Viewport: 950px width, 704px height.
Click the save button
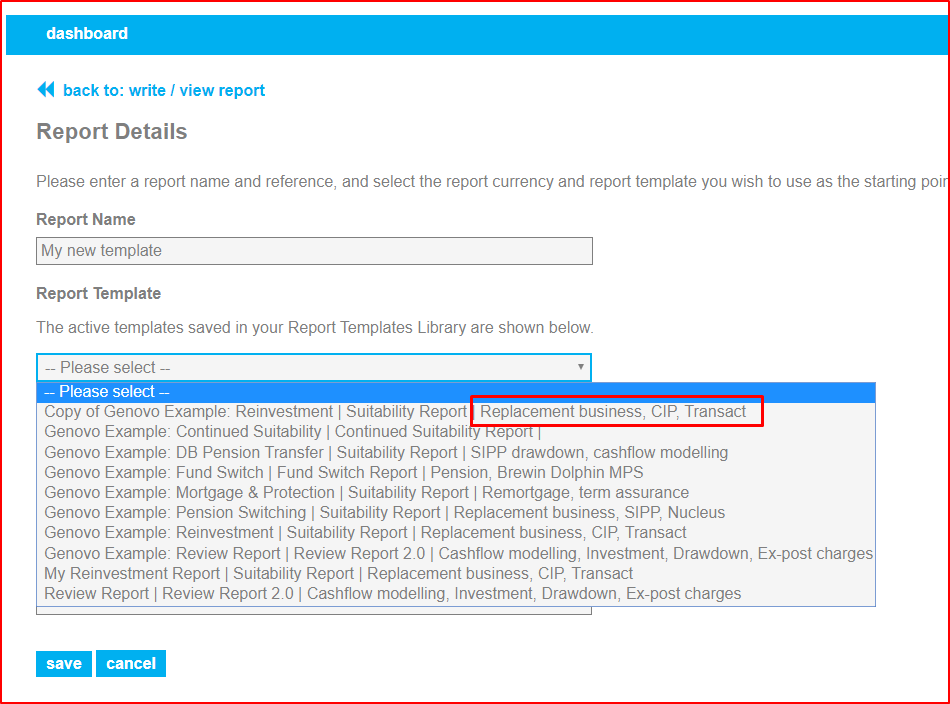[63, 663]
